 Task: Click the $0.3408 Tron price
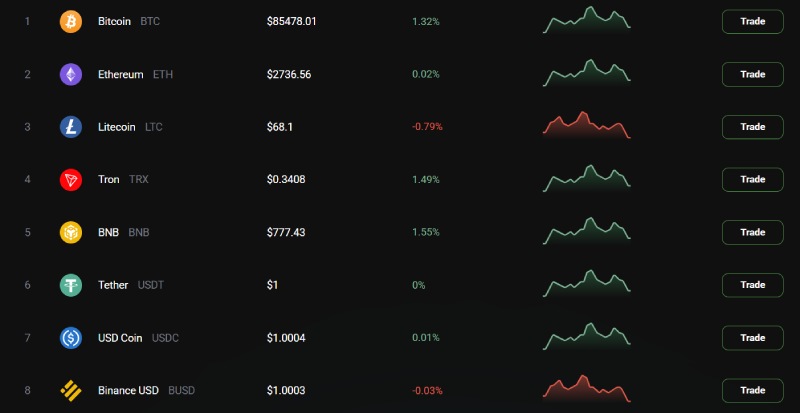[x=286, y=180]
